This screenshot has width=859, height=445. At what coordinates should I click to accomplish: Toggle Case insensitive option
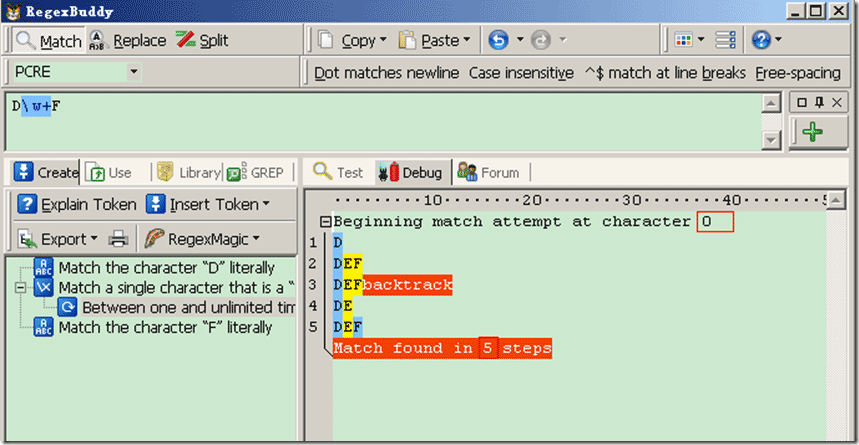(521, 73)
